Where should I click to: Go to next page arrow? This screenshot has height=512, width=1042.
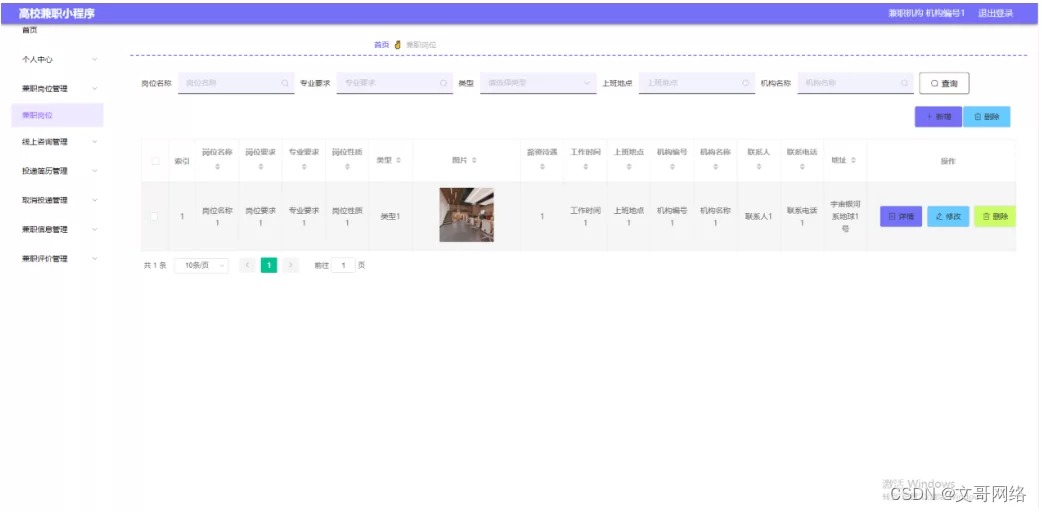[290, 265]
